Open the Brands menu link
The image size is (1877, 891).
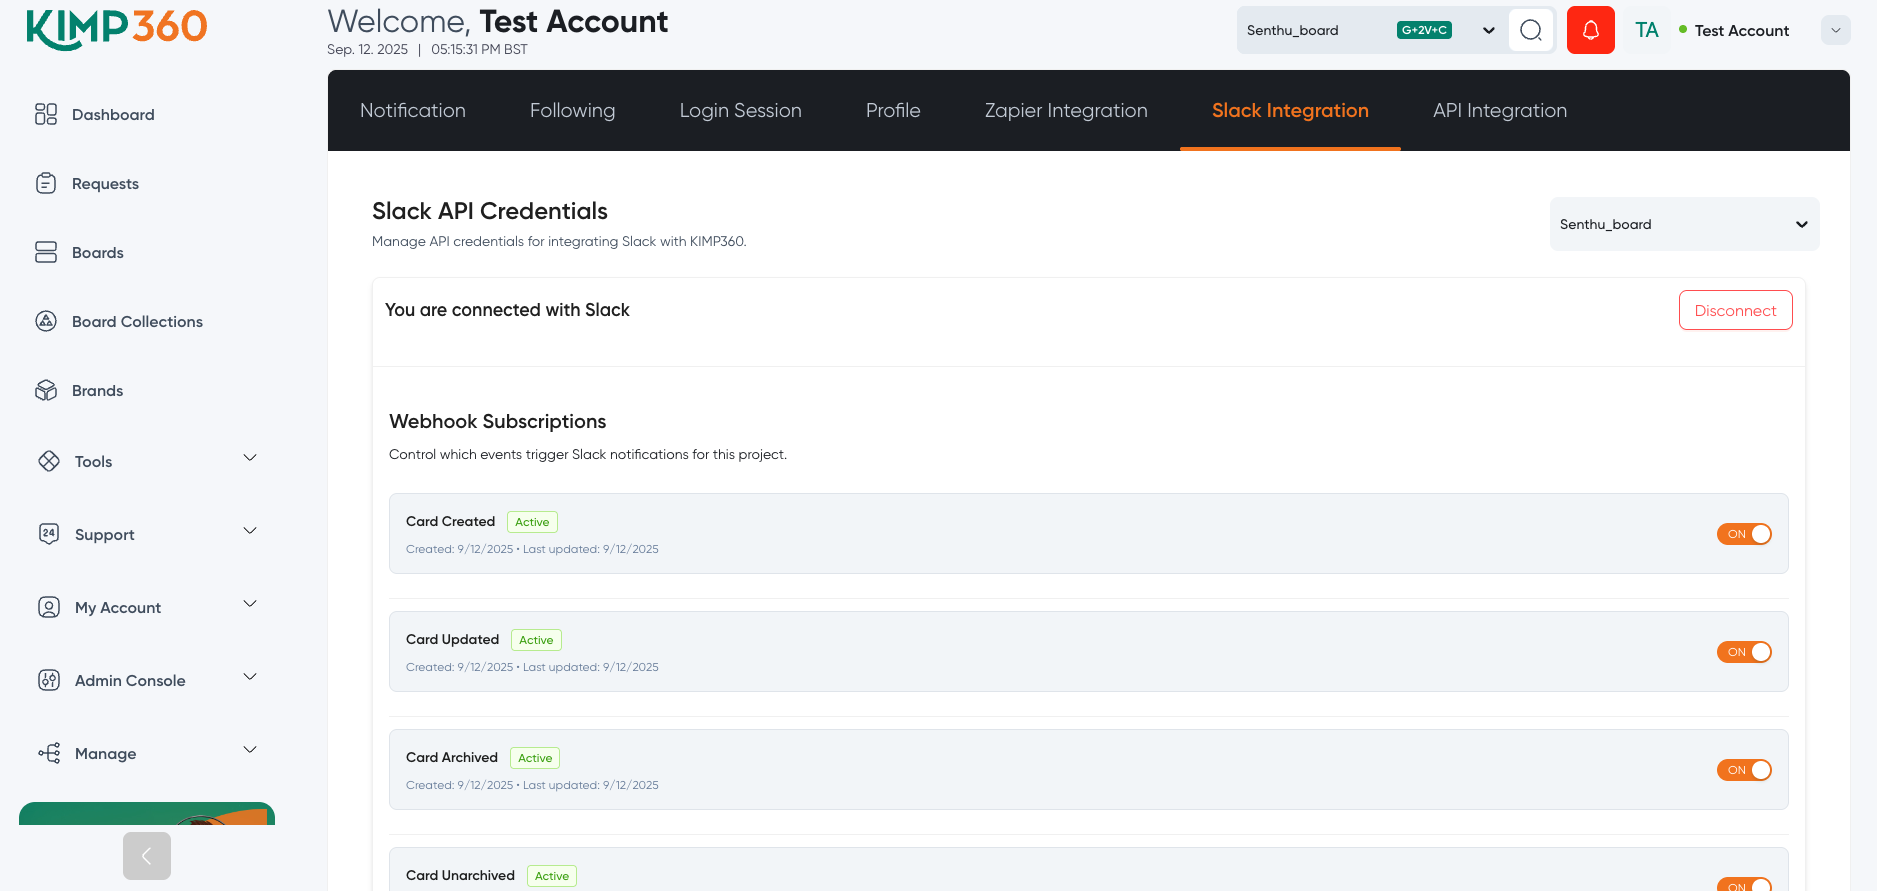[x=97, y=390]
